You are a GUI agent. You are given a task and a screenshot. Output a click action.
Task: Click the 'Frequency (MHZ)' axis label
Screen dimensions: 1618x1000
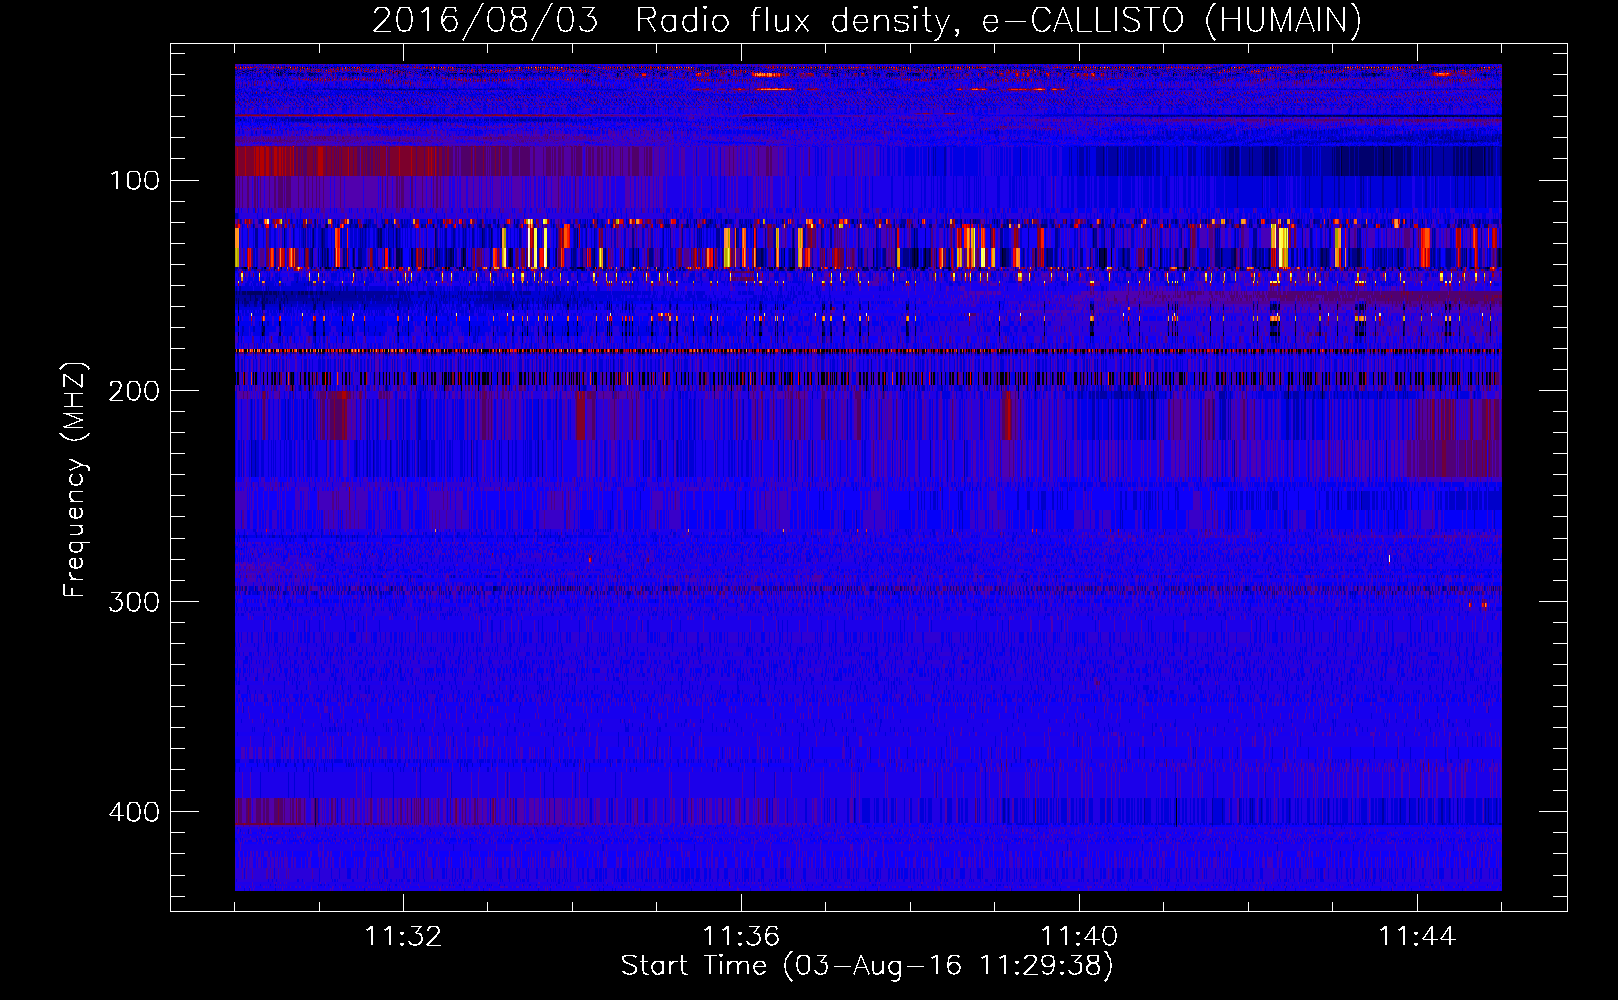[75, 479]
